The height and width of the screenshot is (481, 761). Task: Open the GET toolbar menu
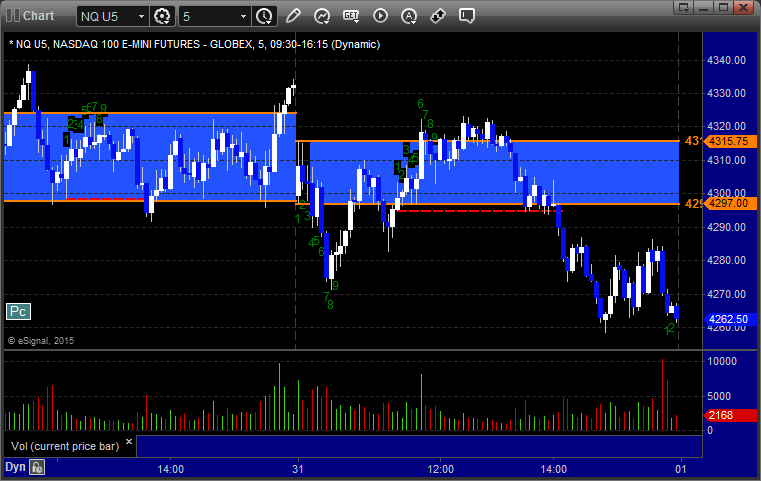point(351,16)
